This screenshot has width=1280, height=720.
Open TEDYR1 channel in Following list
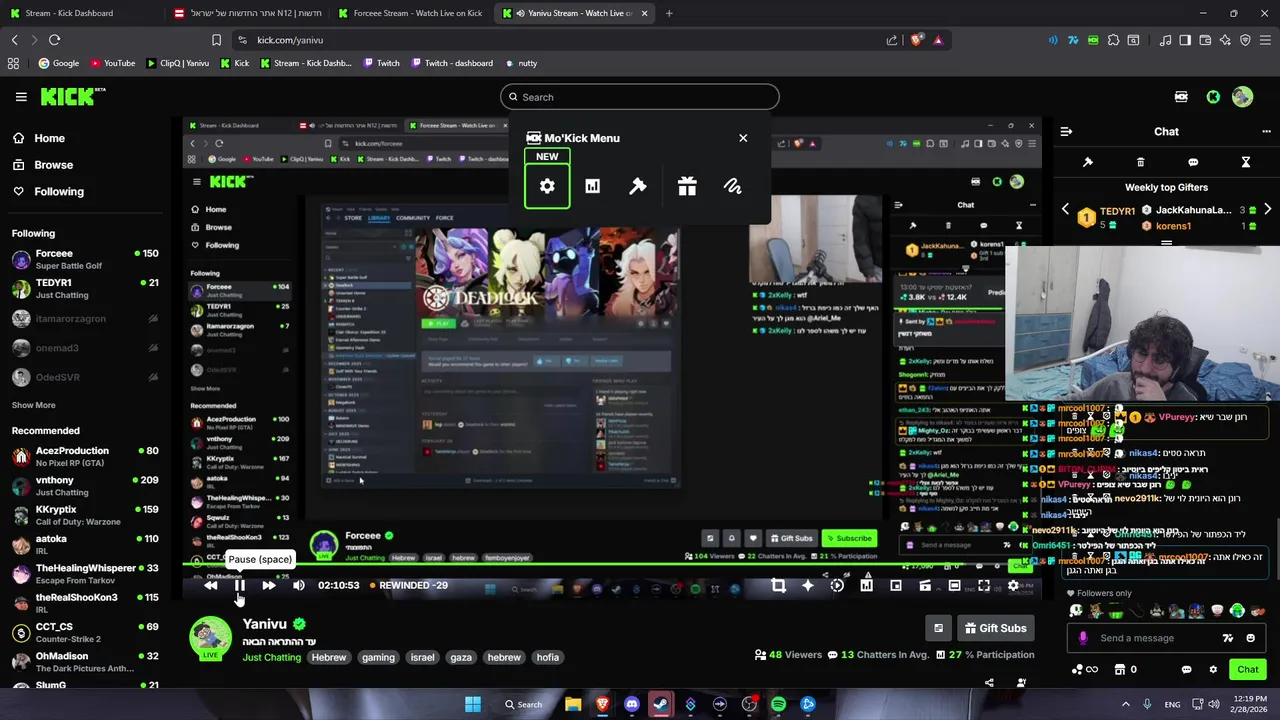click(84, 288)
